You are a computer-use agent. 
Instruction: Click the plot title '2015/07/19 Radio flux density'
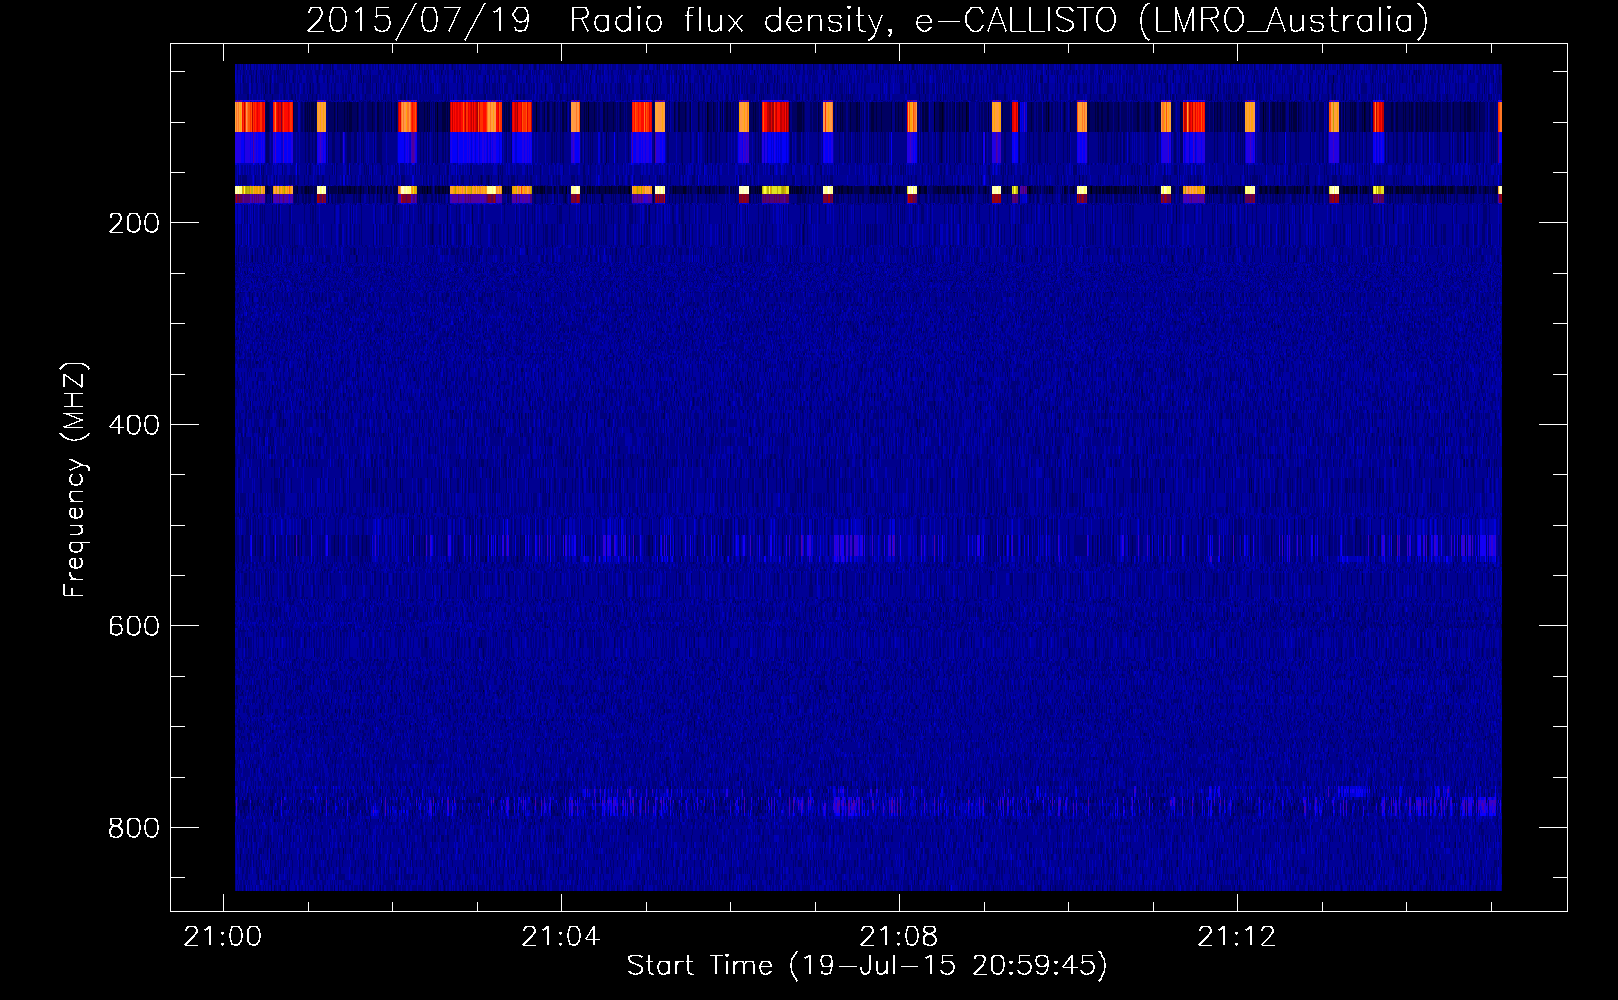tap(867, 20)
